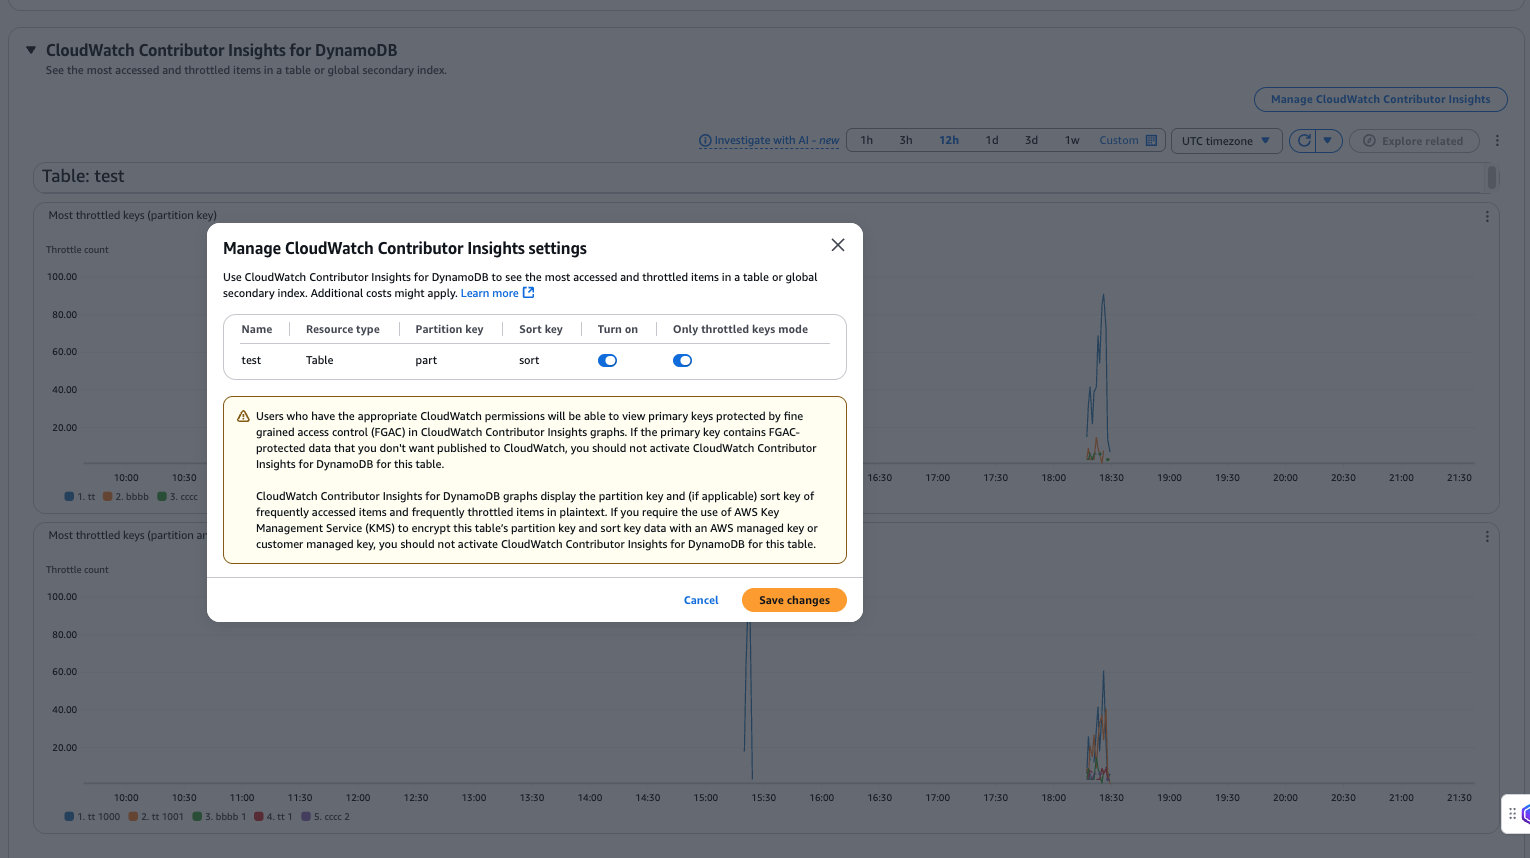Click the vertical ellipsis next to Explore related

click(1497, 140)
